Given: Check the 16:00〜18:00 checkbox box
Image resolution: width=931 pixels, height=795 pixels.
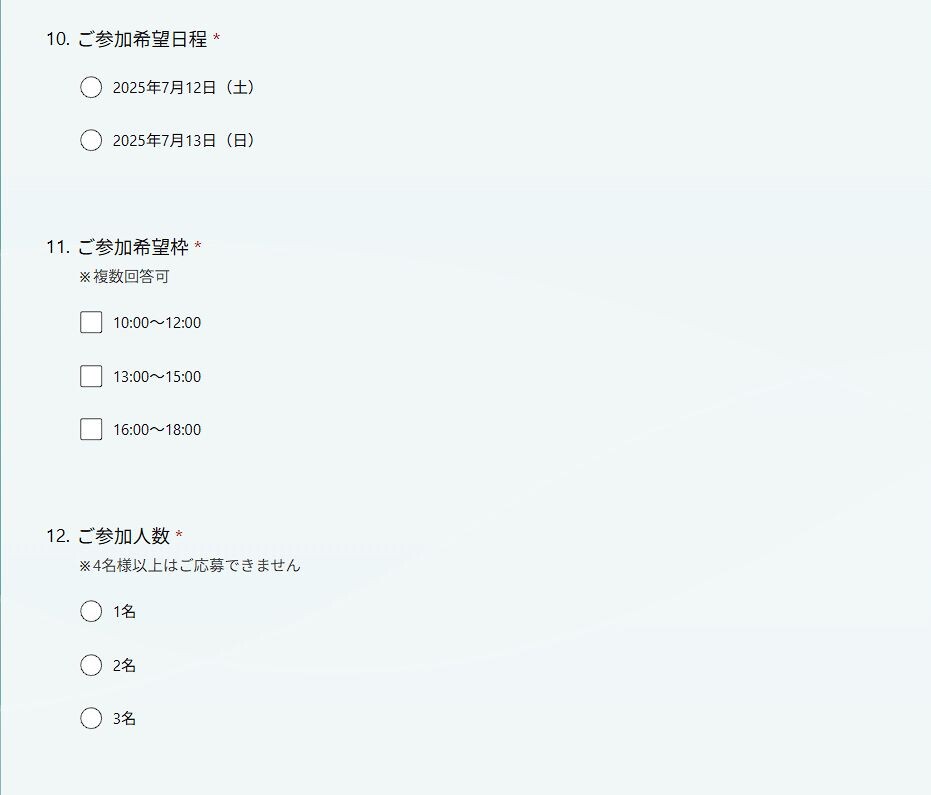Looking at the screenshot, I should pyautogui.click(x=91, y=429).
